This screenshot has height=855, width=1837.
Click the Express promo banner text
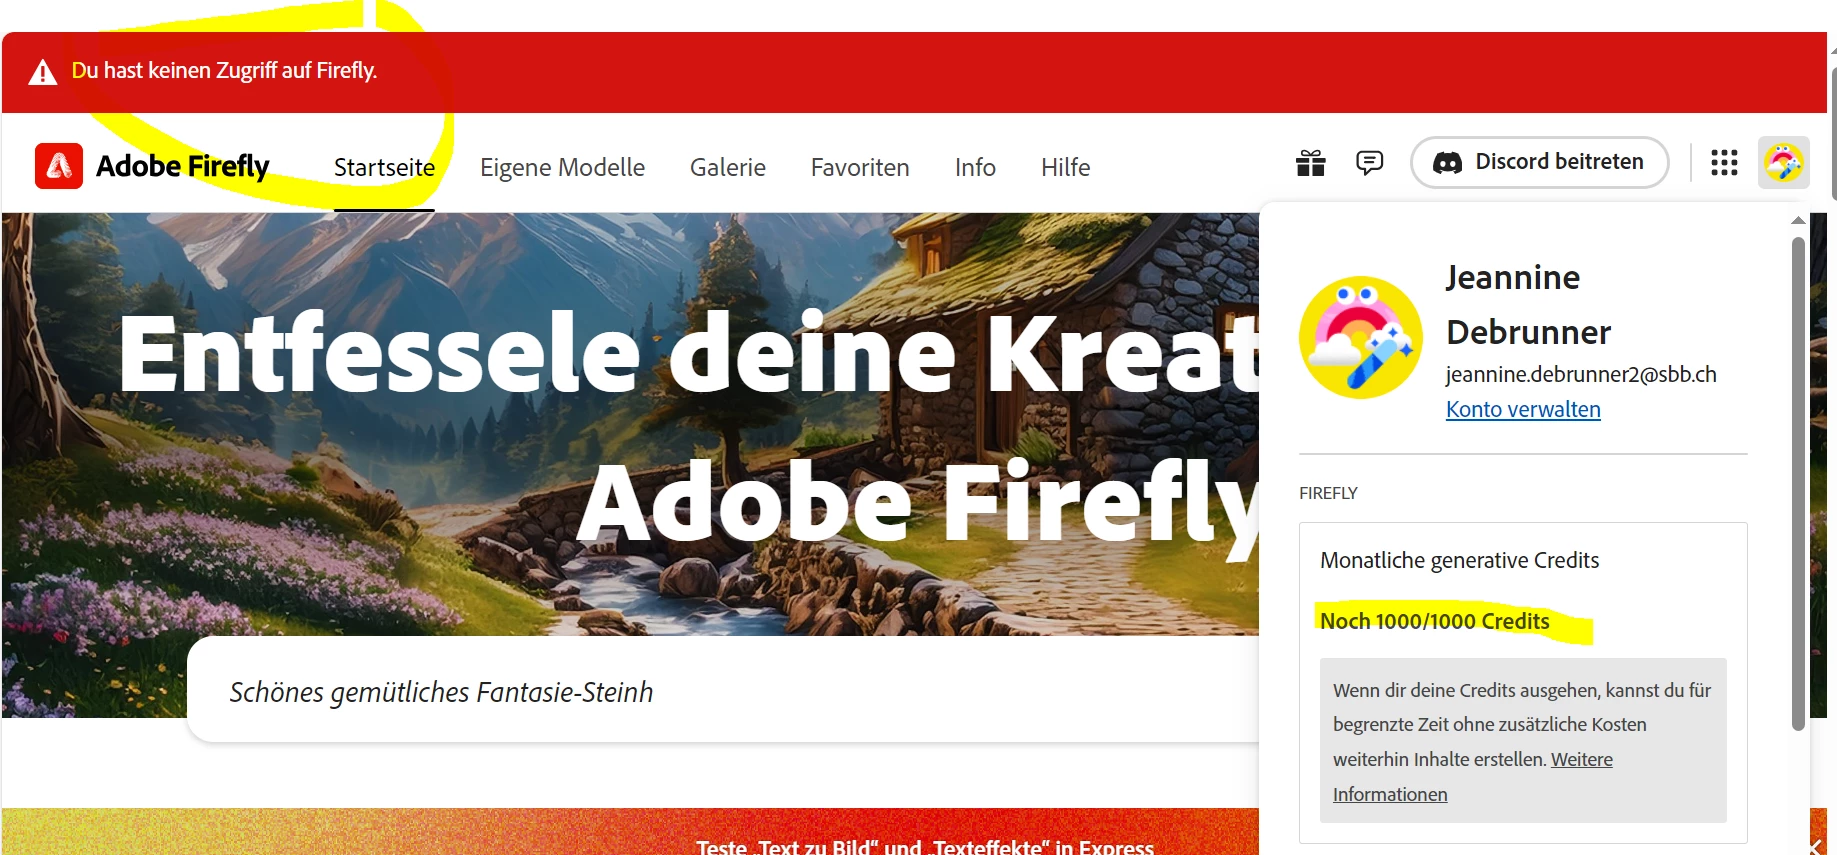925,847
